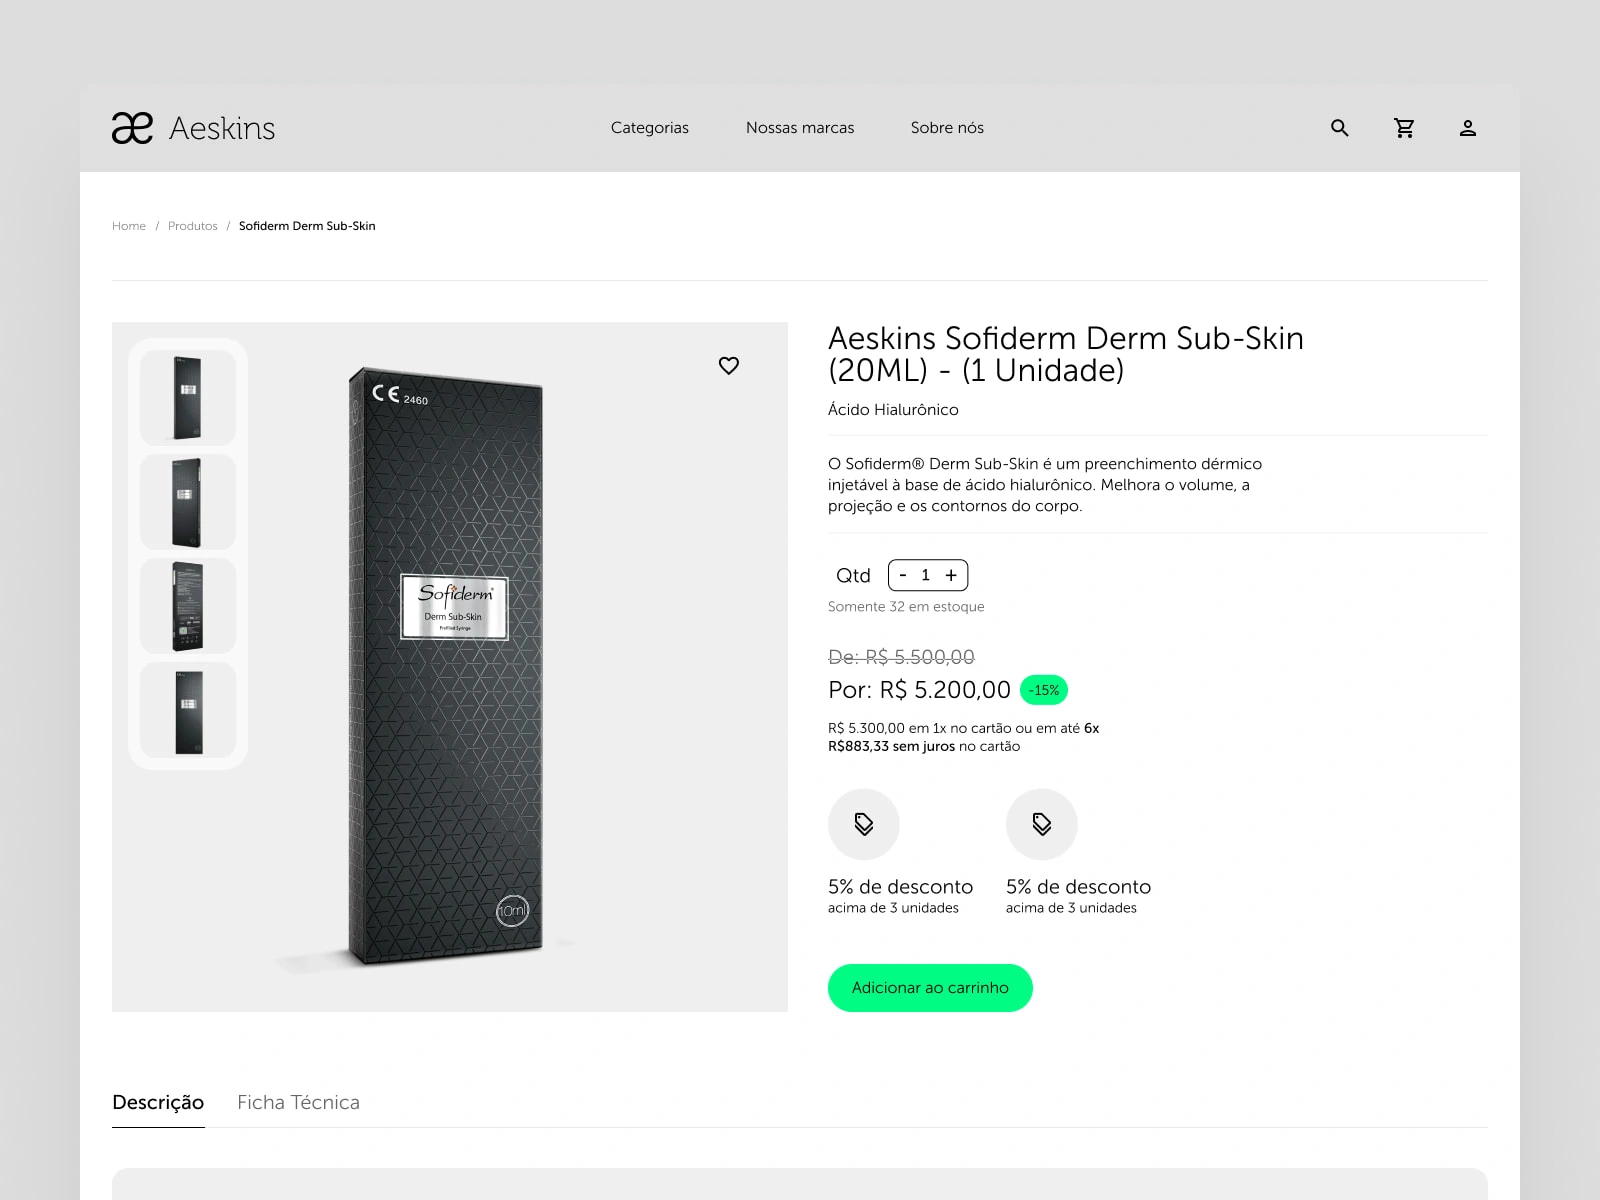The width and height of the screenshot is (1600, 1200).
Task: Open the Nossas marcas menu
Action: click(800, 128)
